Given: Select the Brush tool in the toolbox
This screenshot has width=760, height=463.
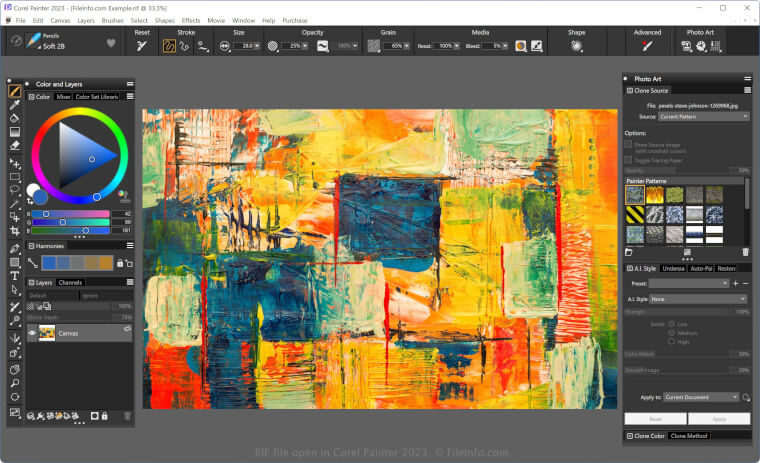Looking at the screenshot, I should [15, 91].
